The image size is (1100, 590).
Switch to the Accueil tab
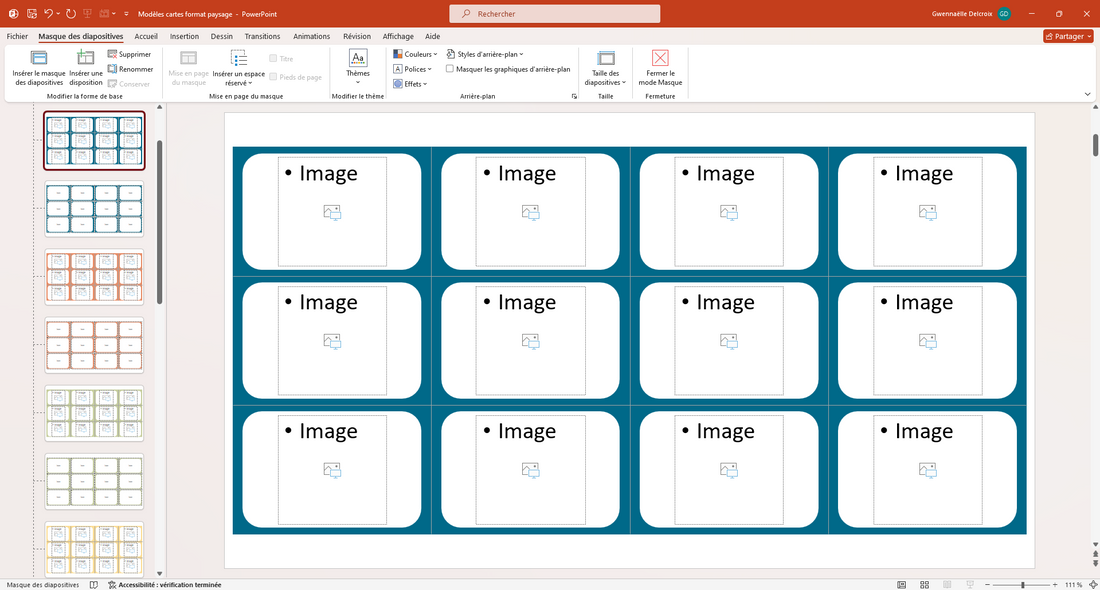(146, 36)
